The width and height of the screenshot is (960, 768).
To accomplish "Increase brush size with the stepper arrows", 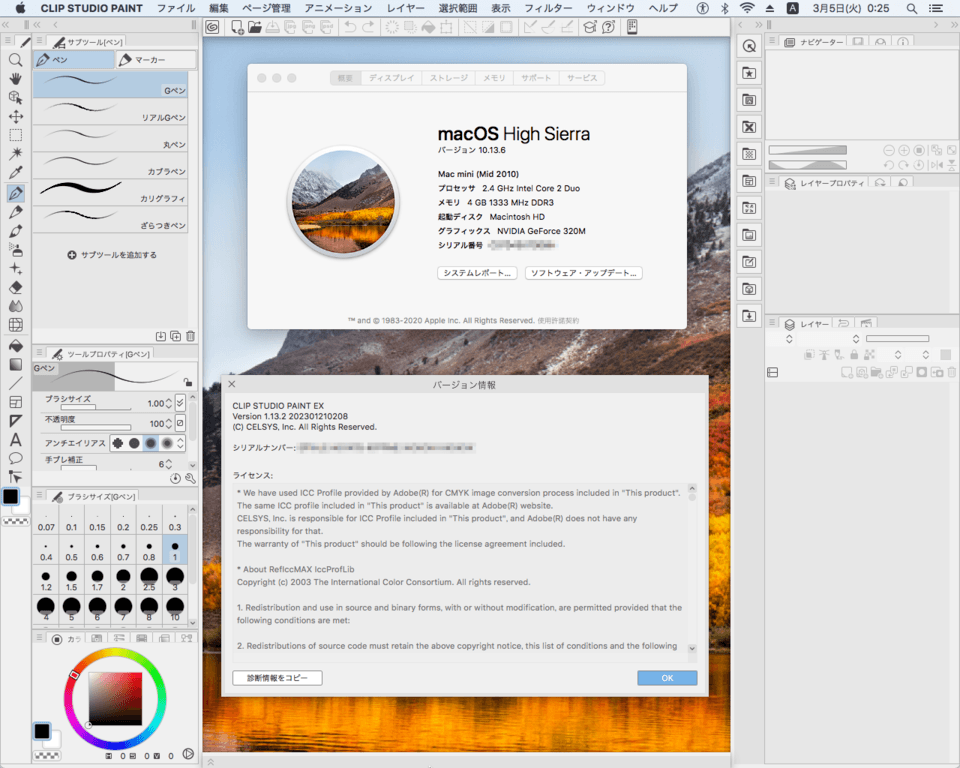I will pos(168,401).
